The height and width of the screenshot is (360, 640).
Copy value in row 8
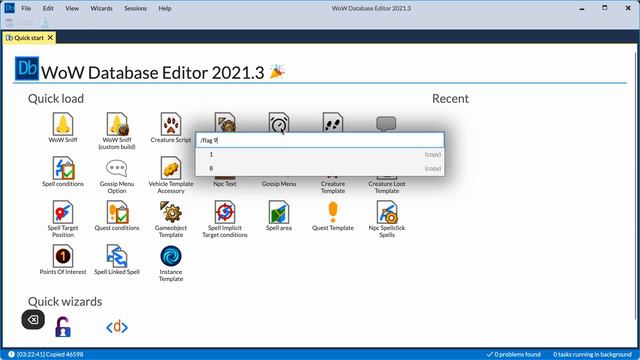(x=433, y=168)
